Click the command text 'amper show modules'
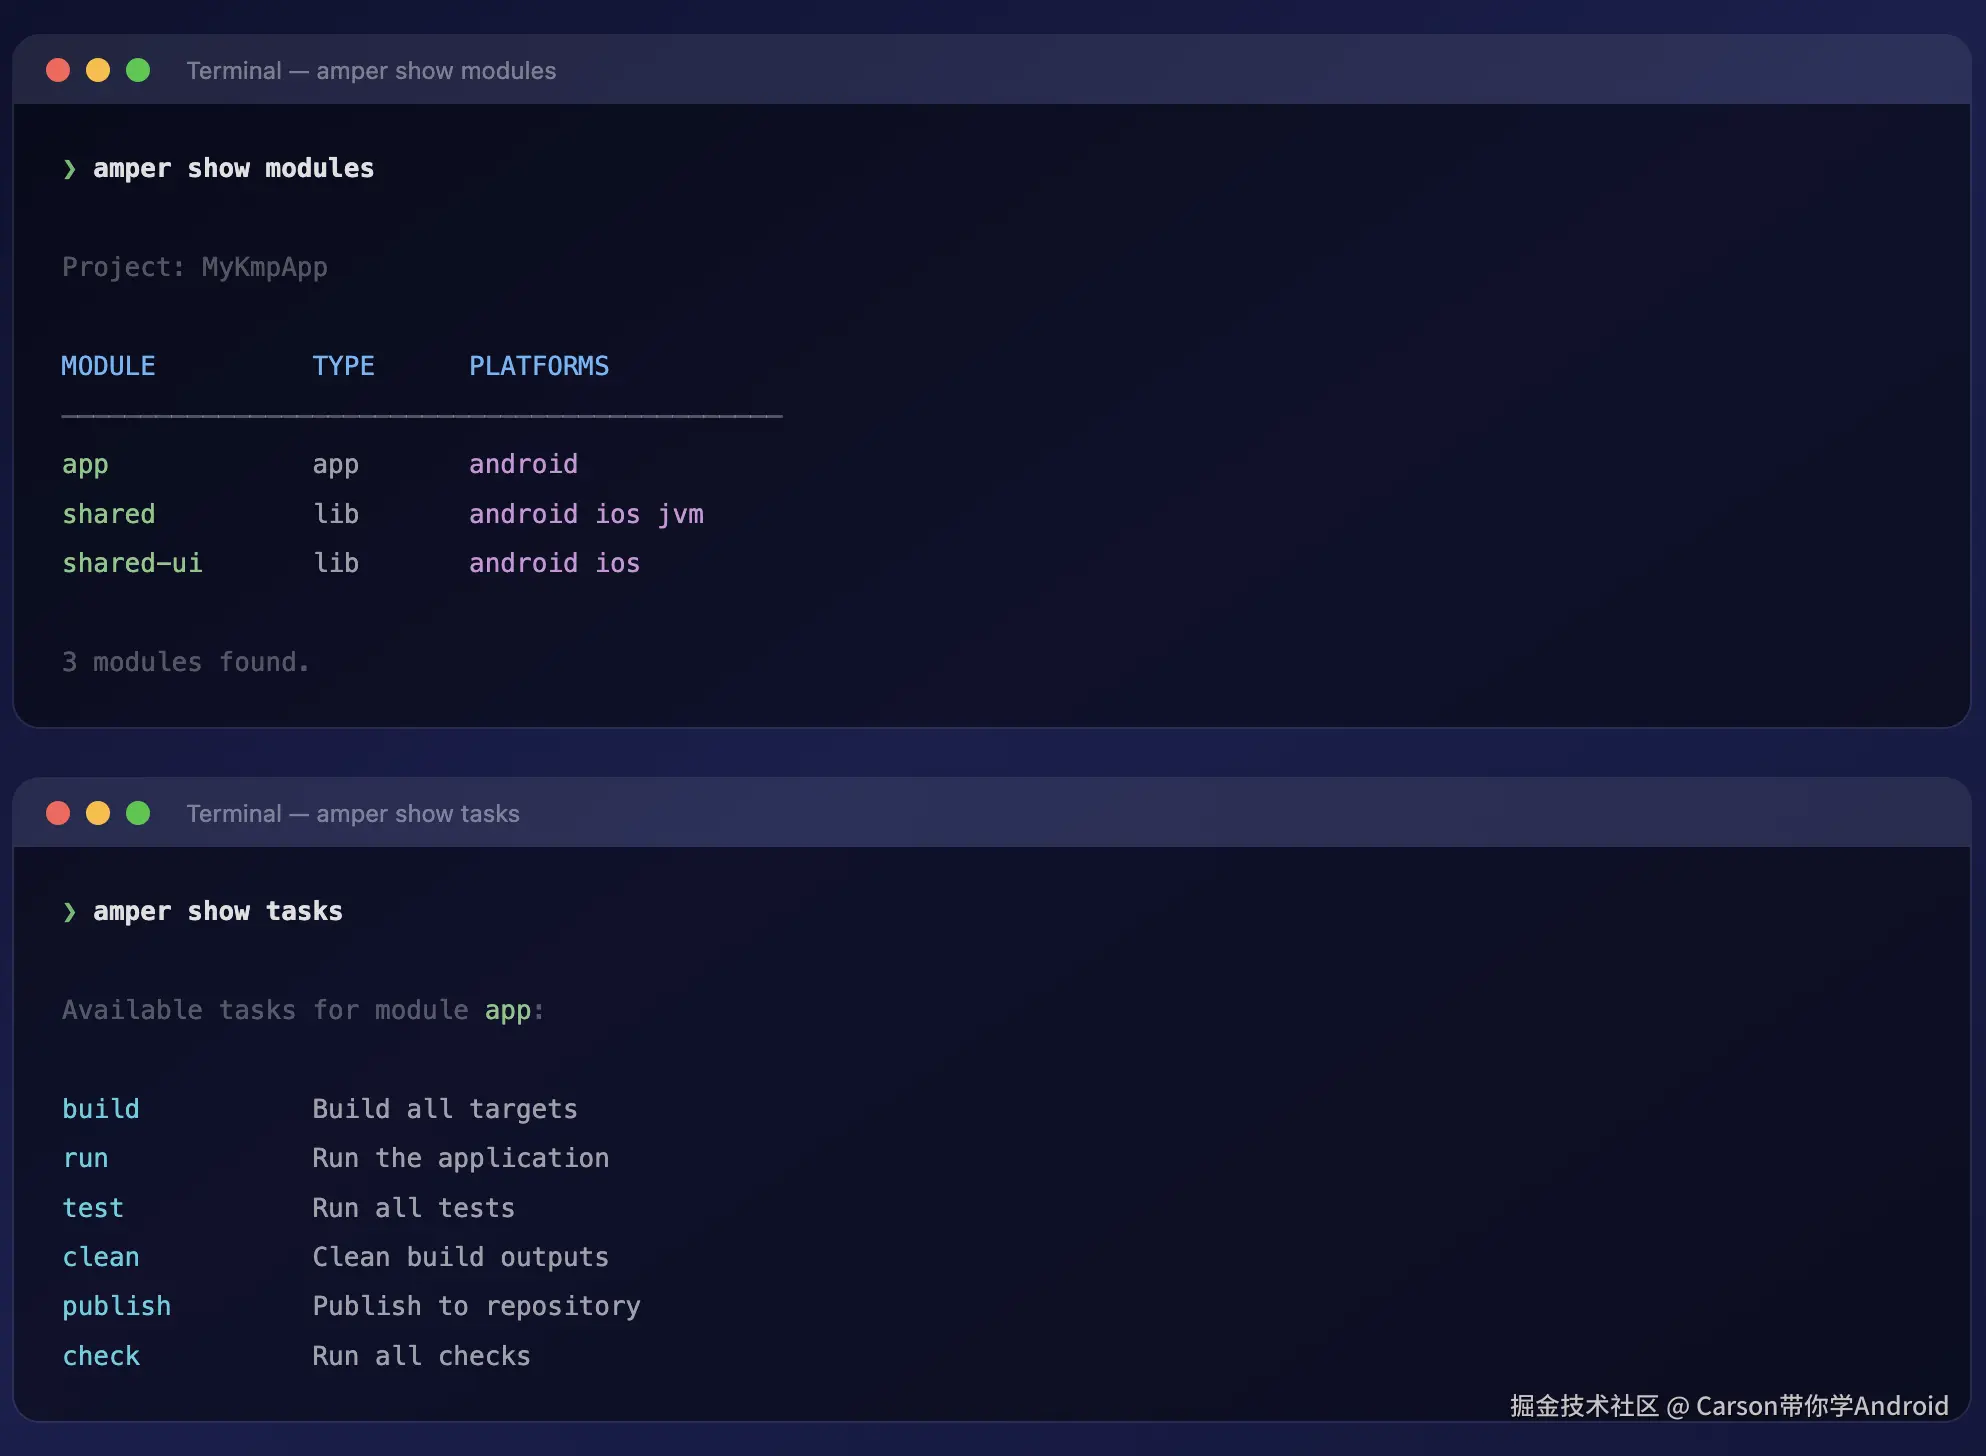Image resolution: width=1986 pixels, height=1456 pixels. tap(233, 168)
